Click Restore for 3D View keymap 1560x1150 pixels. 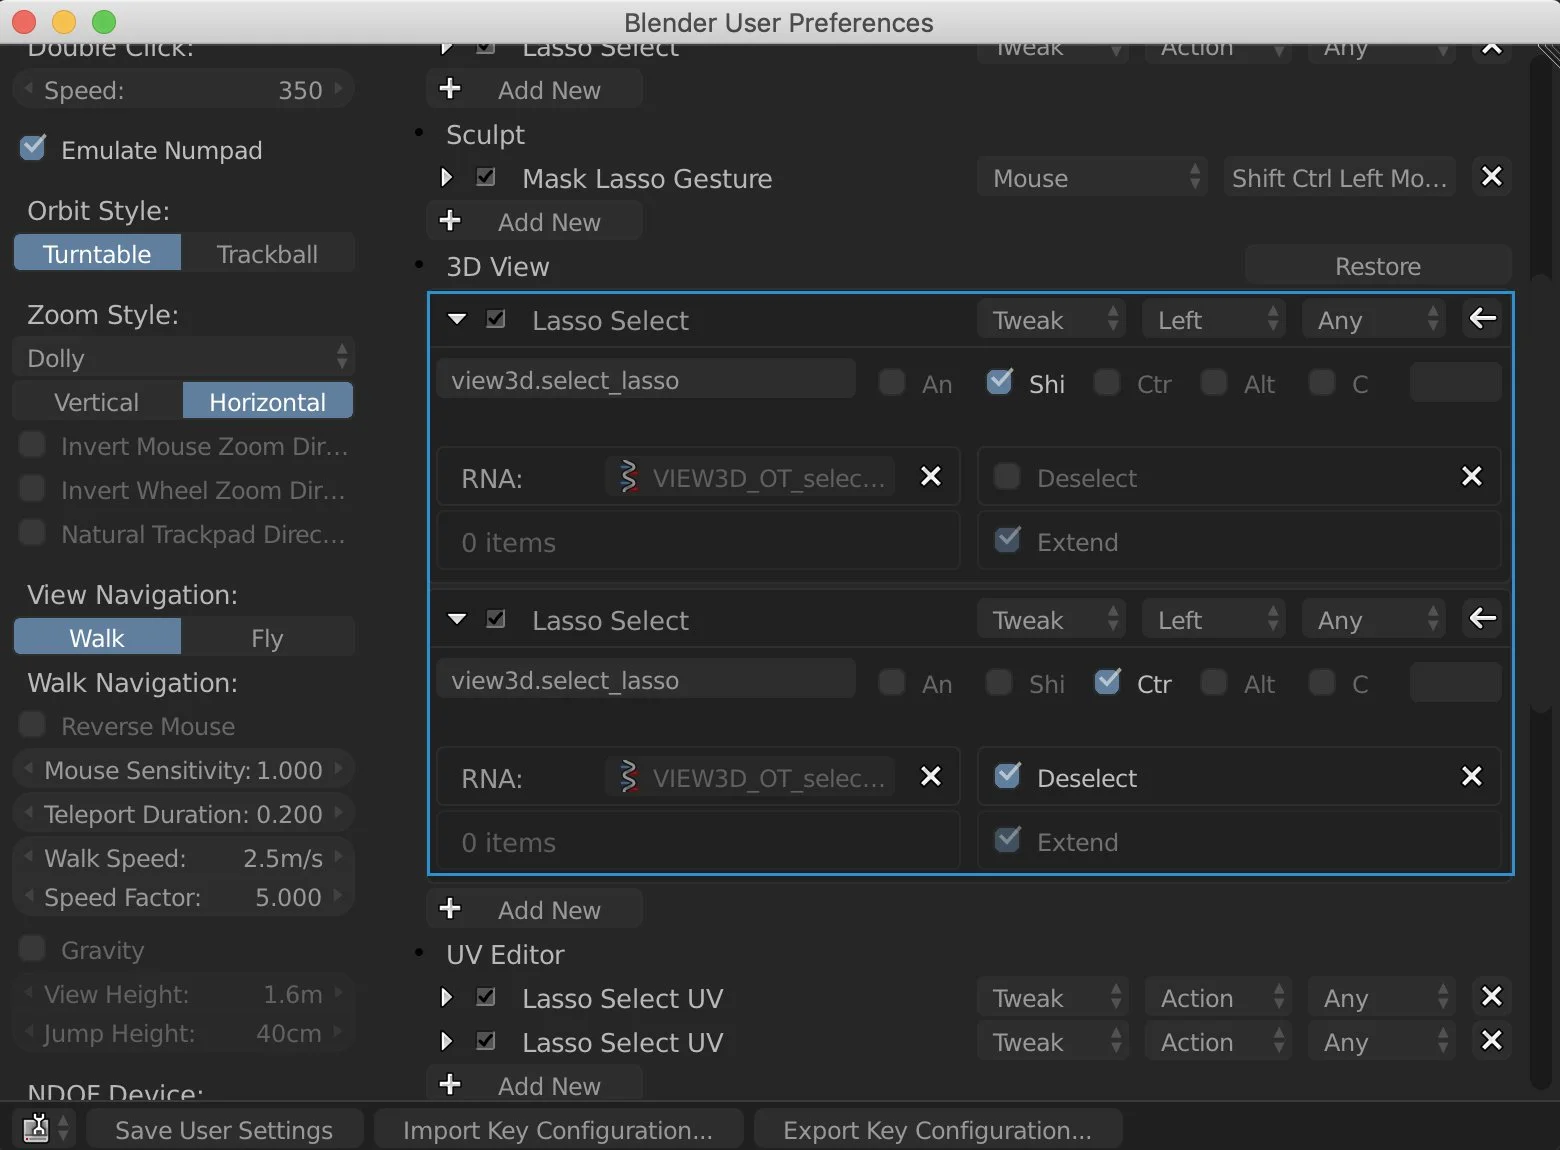pos(1378,266)
